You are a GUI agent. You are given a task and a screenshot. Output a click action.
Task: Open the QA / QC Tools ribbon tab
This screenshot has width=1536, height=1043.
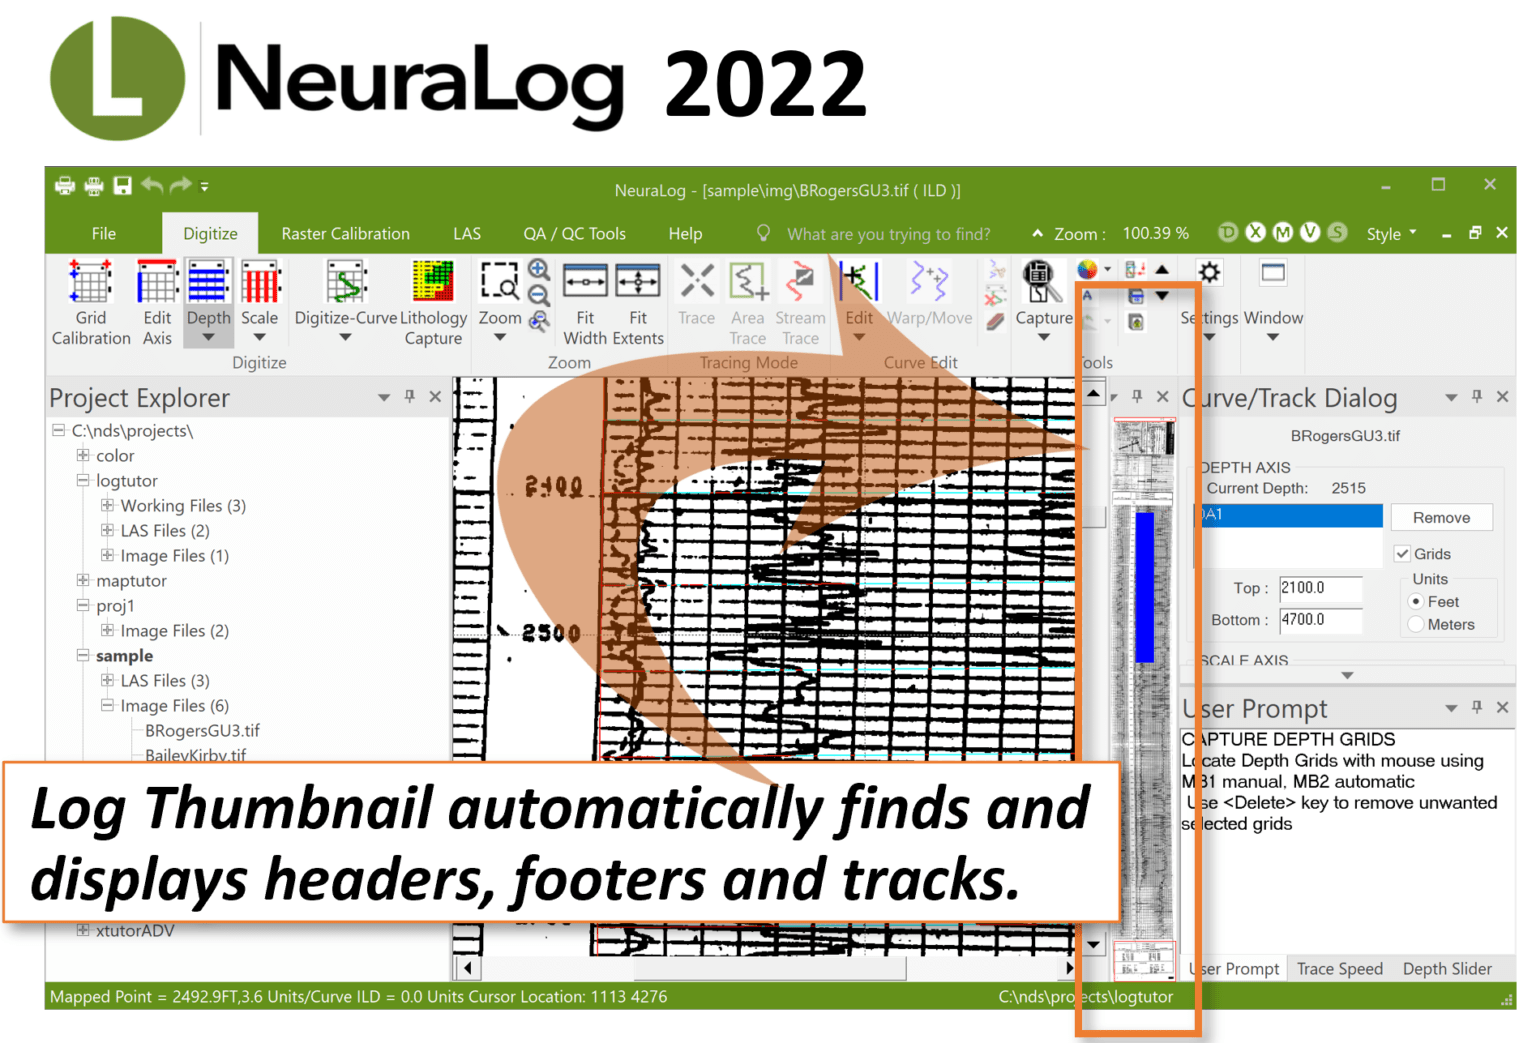(x=574, y=233)
